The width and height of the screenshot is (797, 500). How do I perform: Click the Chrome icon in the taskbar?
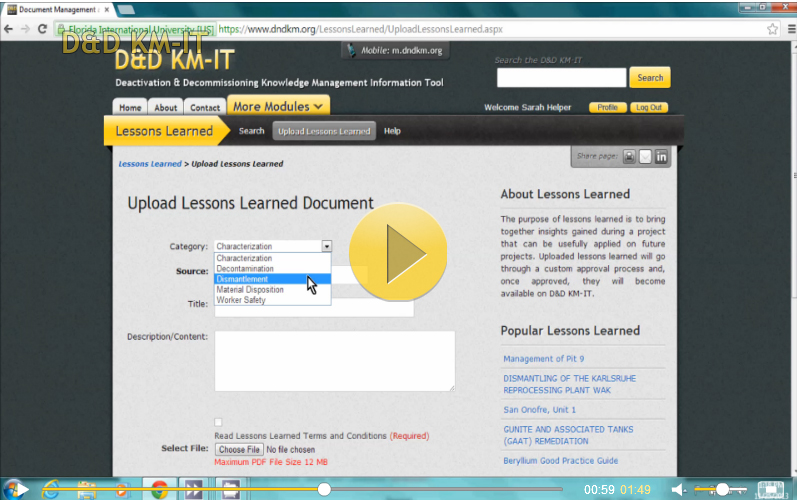pyautogui.click(x=159, y=490)
